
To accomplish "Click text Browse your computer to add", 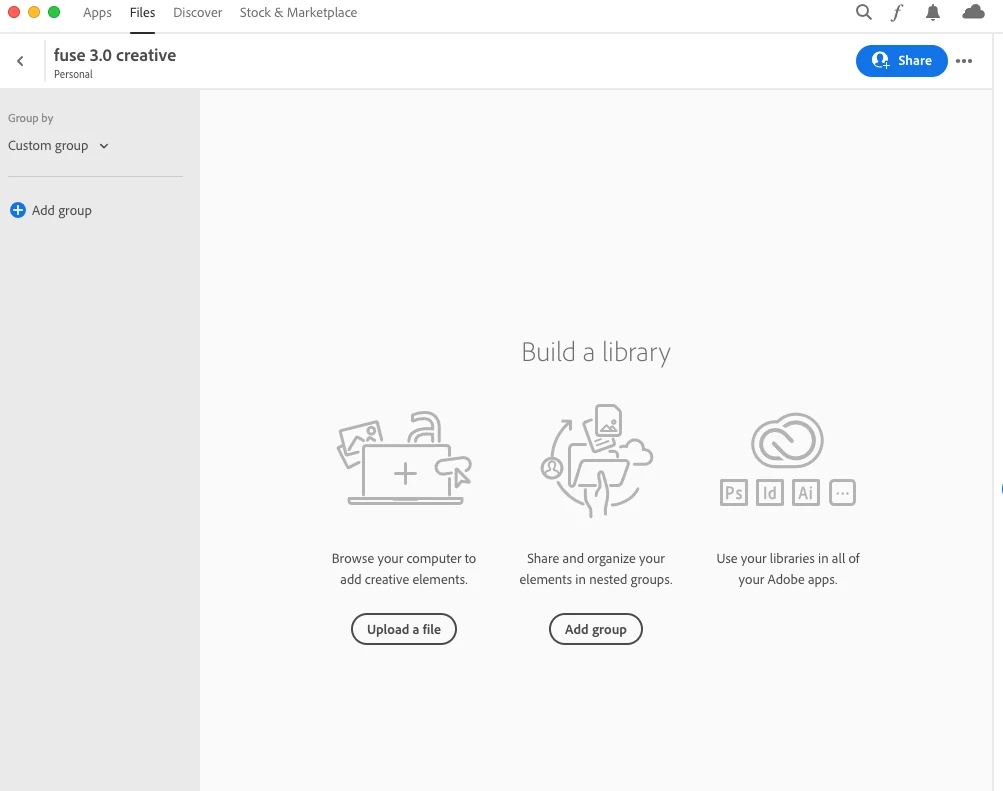I will point(404,568).
